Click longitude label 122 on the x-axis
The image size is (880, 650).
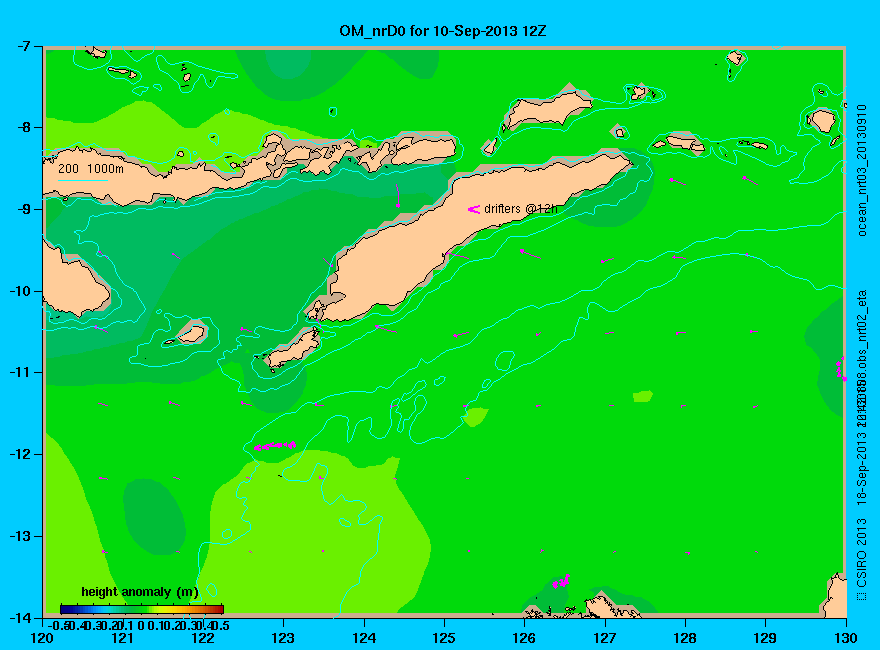click(203, 638)
